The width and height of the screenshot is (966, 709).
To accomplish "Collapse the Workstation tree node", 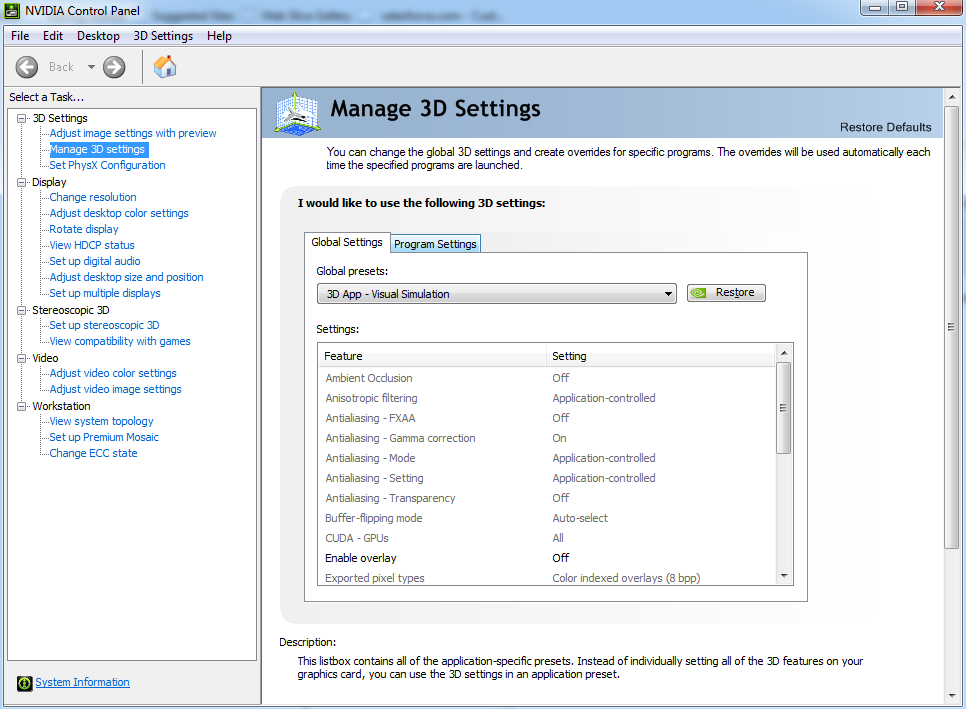I will click(22, 406).
